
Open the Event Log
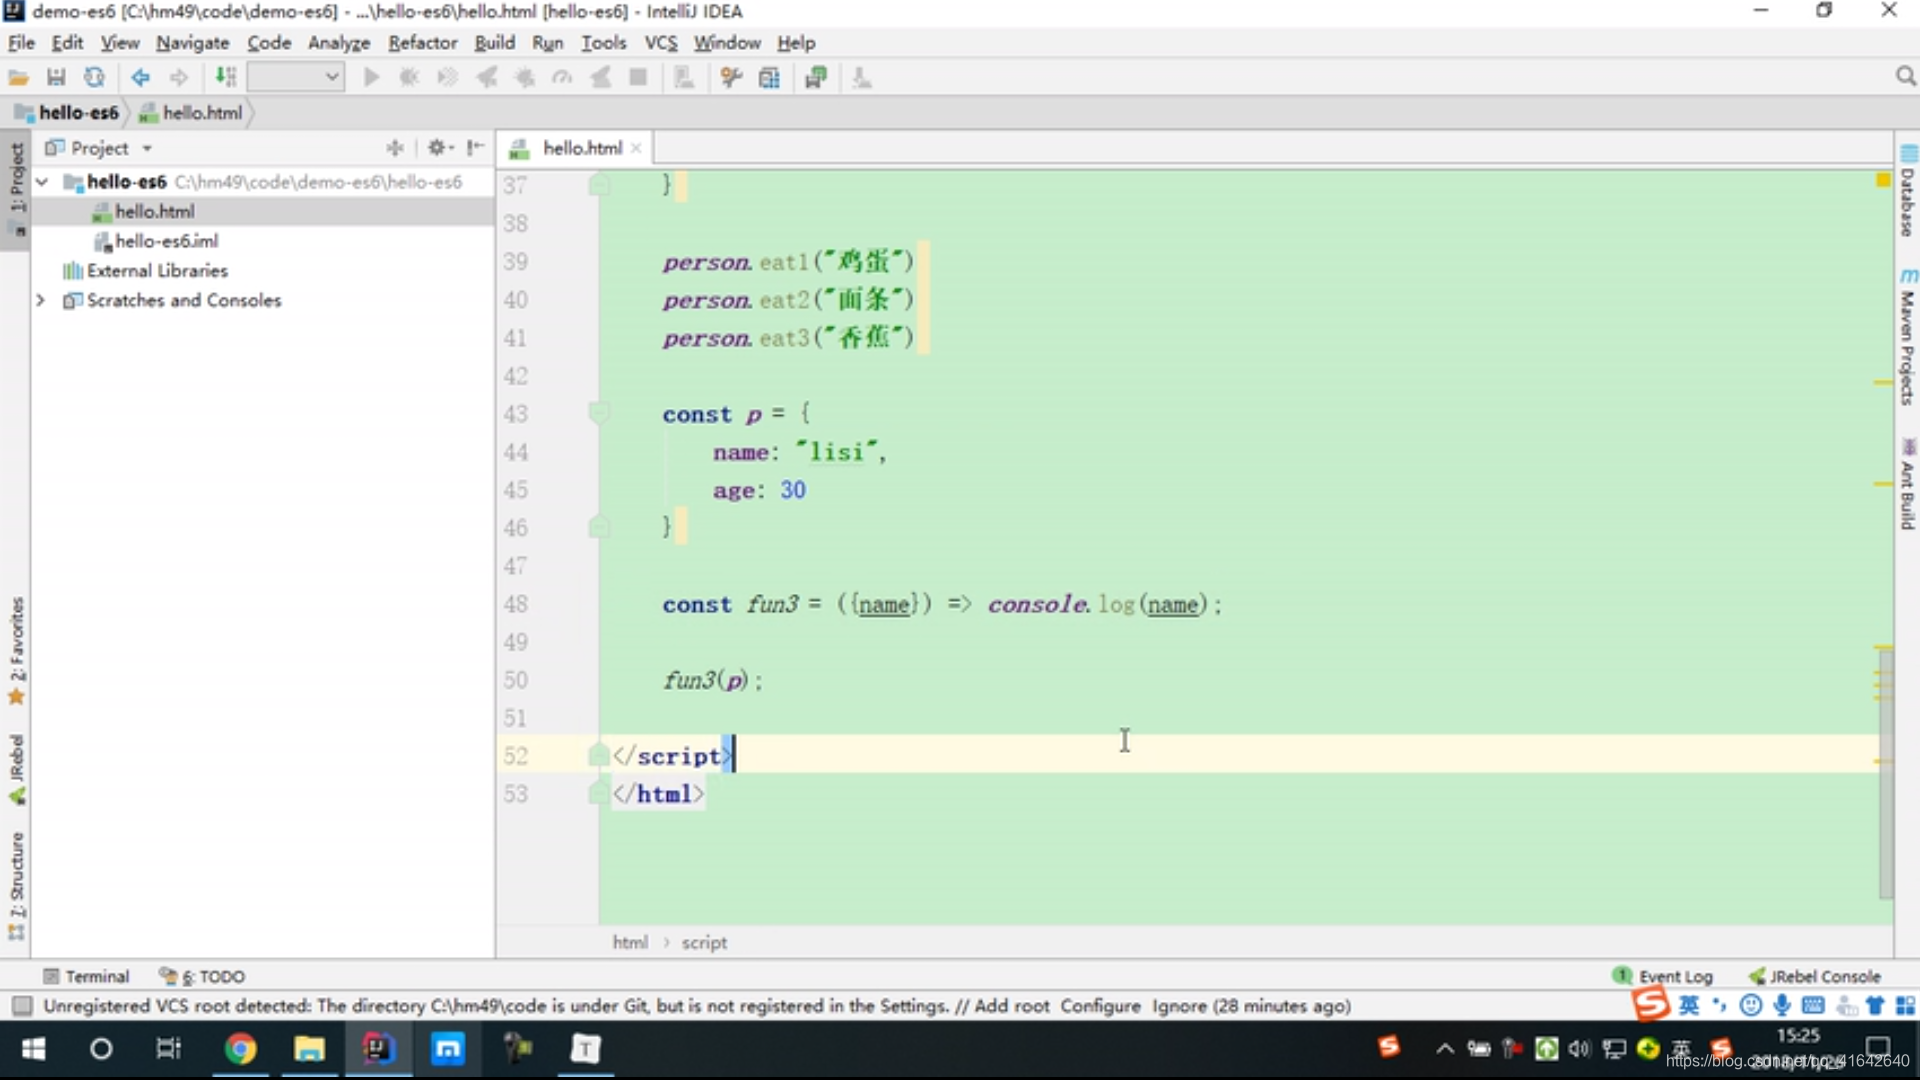click(x=1663, y=977)
